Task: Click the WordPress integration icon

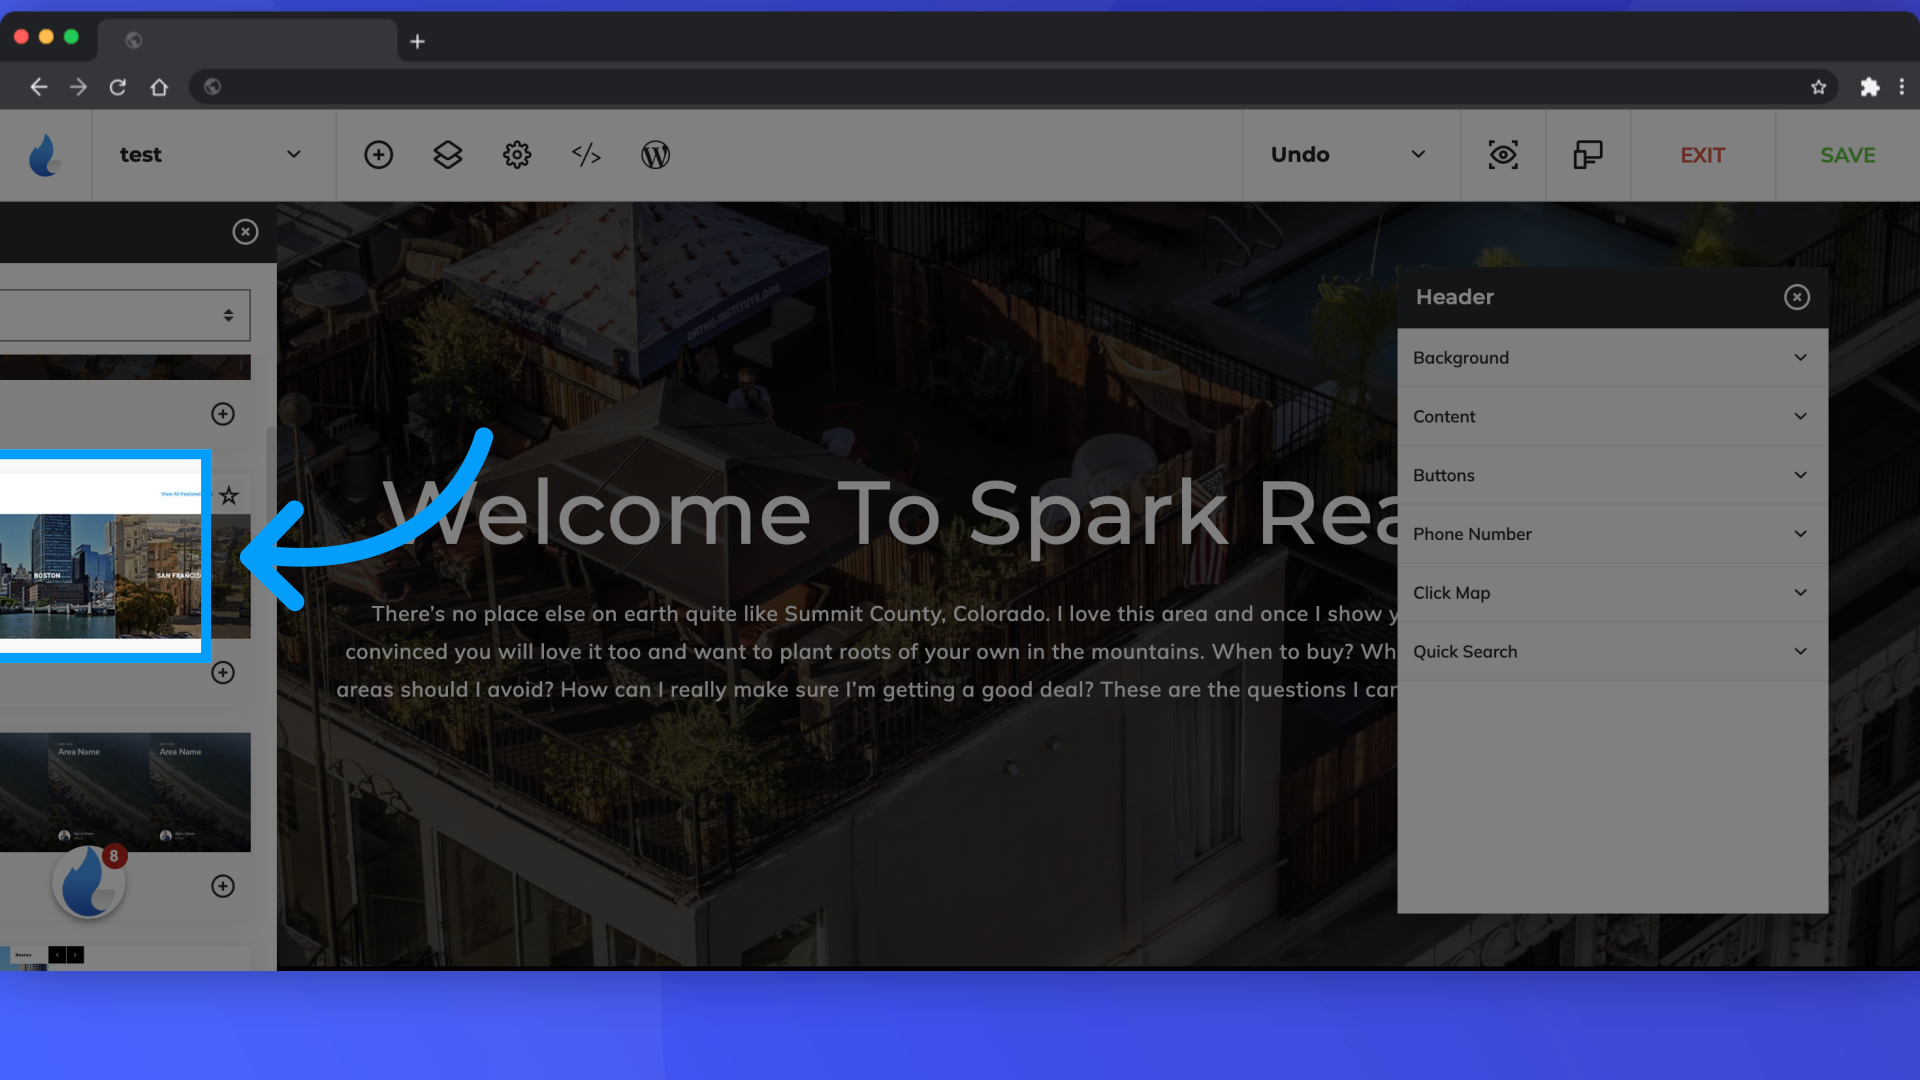Action: pos(655,154)
